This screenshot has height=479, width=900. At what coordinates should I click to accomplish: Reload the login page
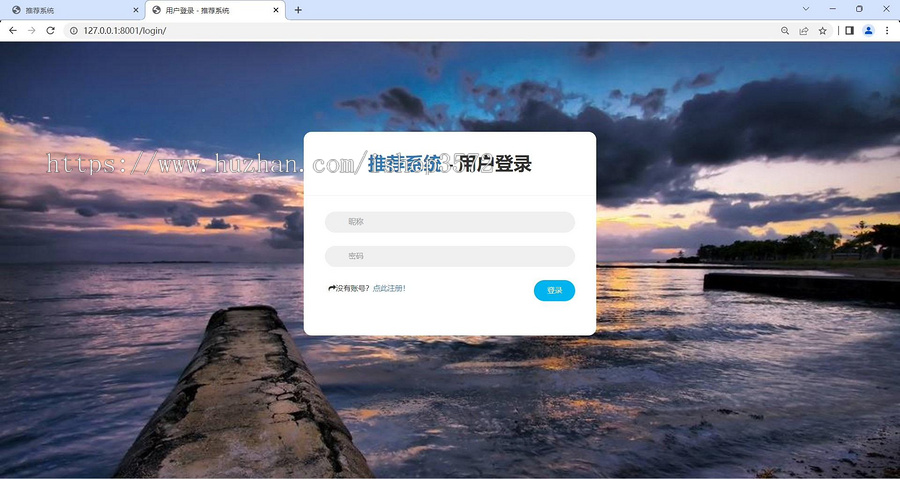point(51,30)
